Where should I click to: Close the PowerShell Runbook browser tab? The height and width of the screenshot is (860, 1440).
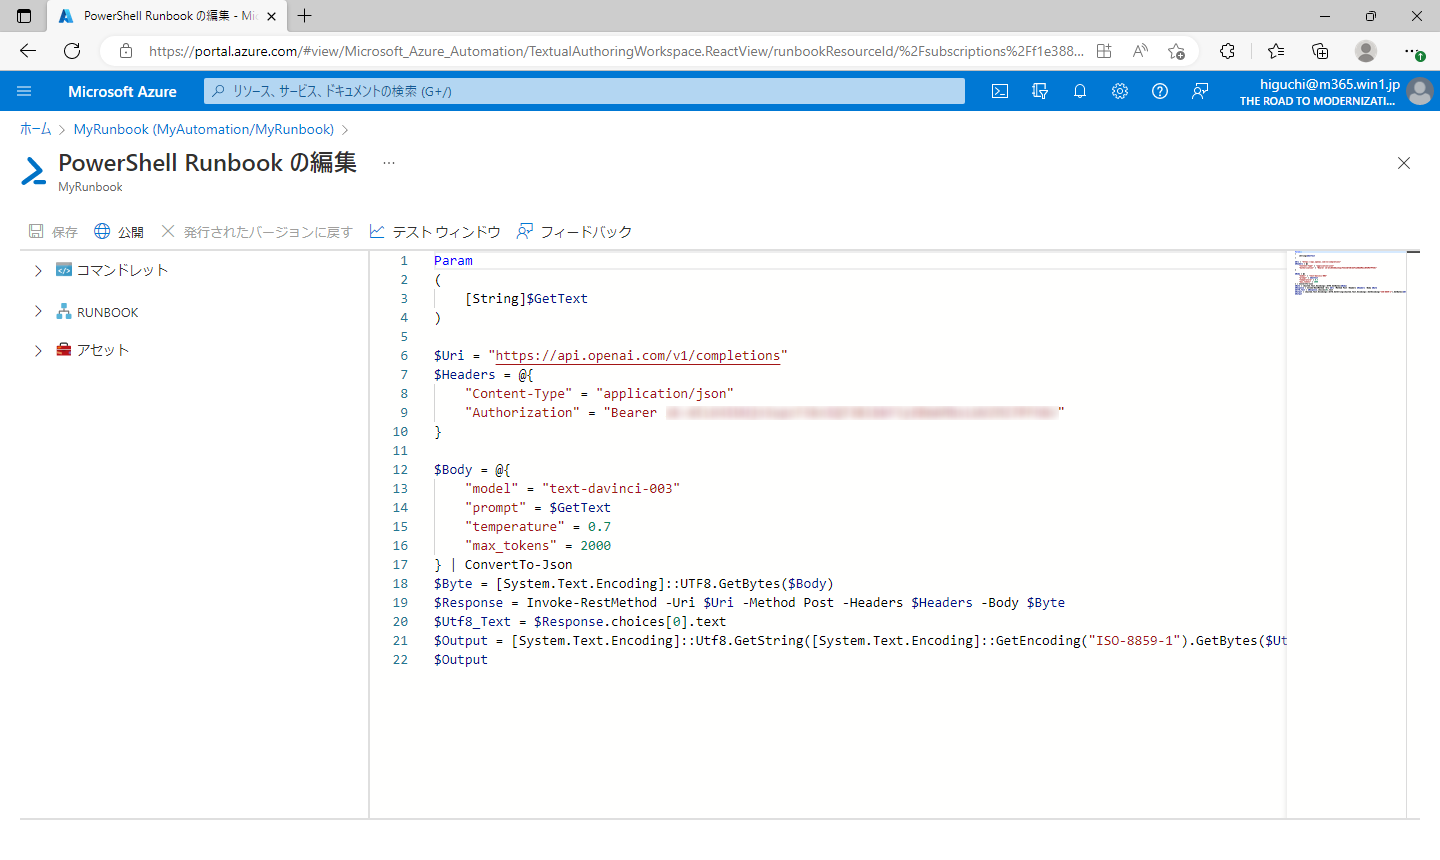tap(271, 16)
